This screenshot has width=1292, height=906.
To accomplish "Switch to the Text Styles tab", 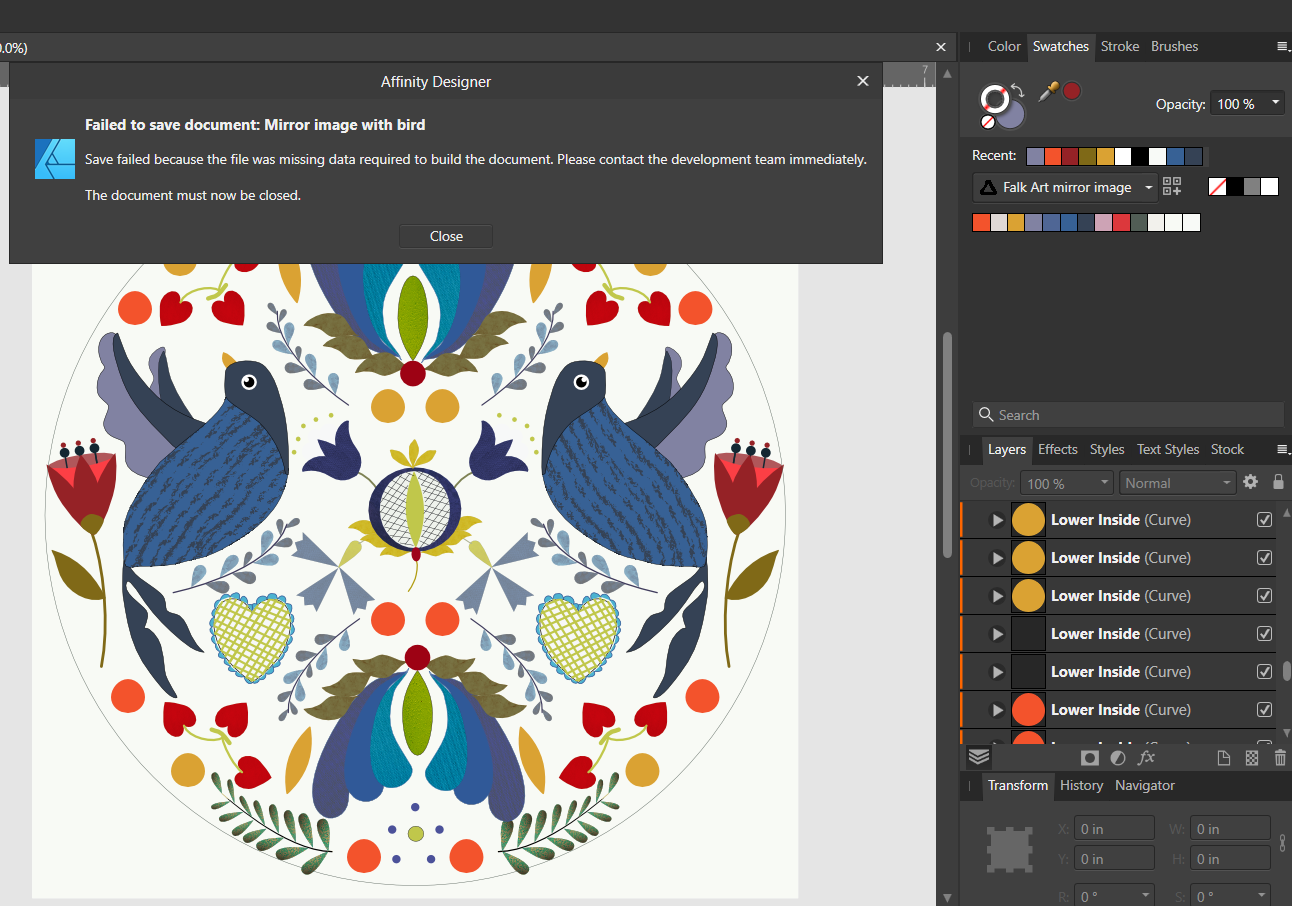I will (x=1168, y=449).
